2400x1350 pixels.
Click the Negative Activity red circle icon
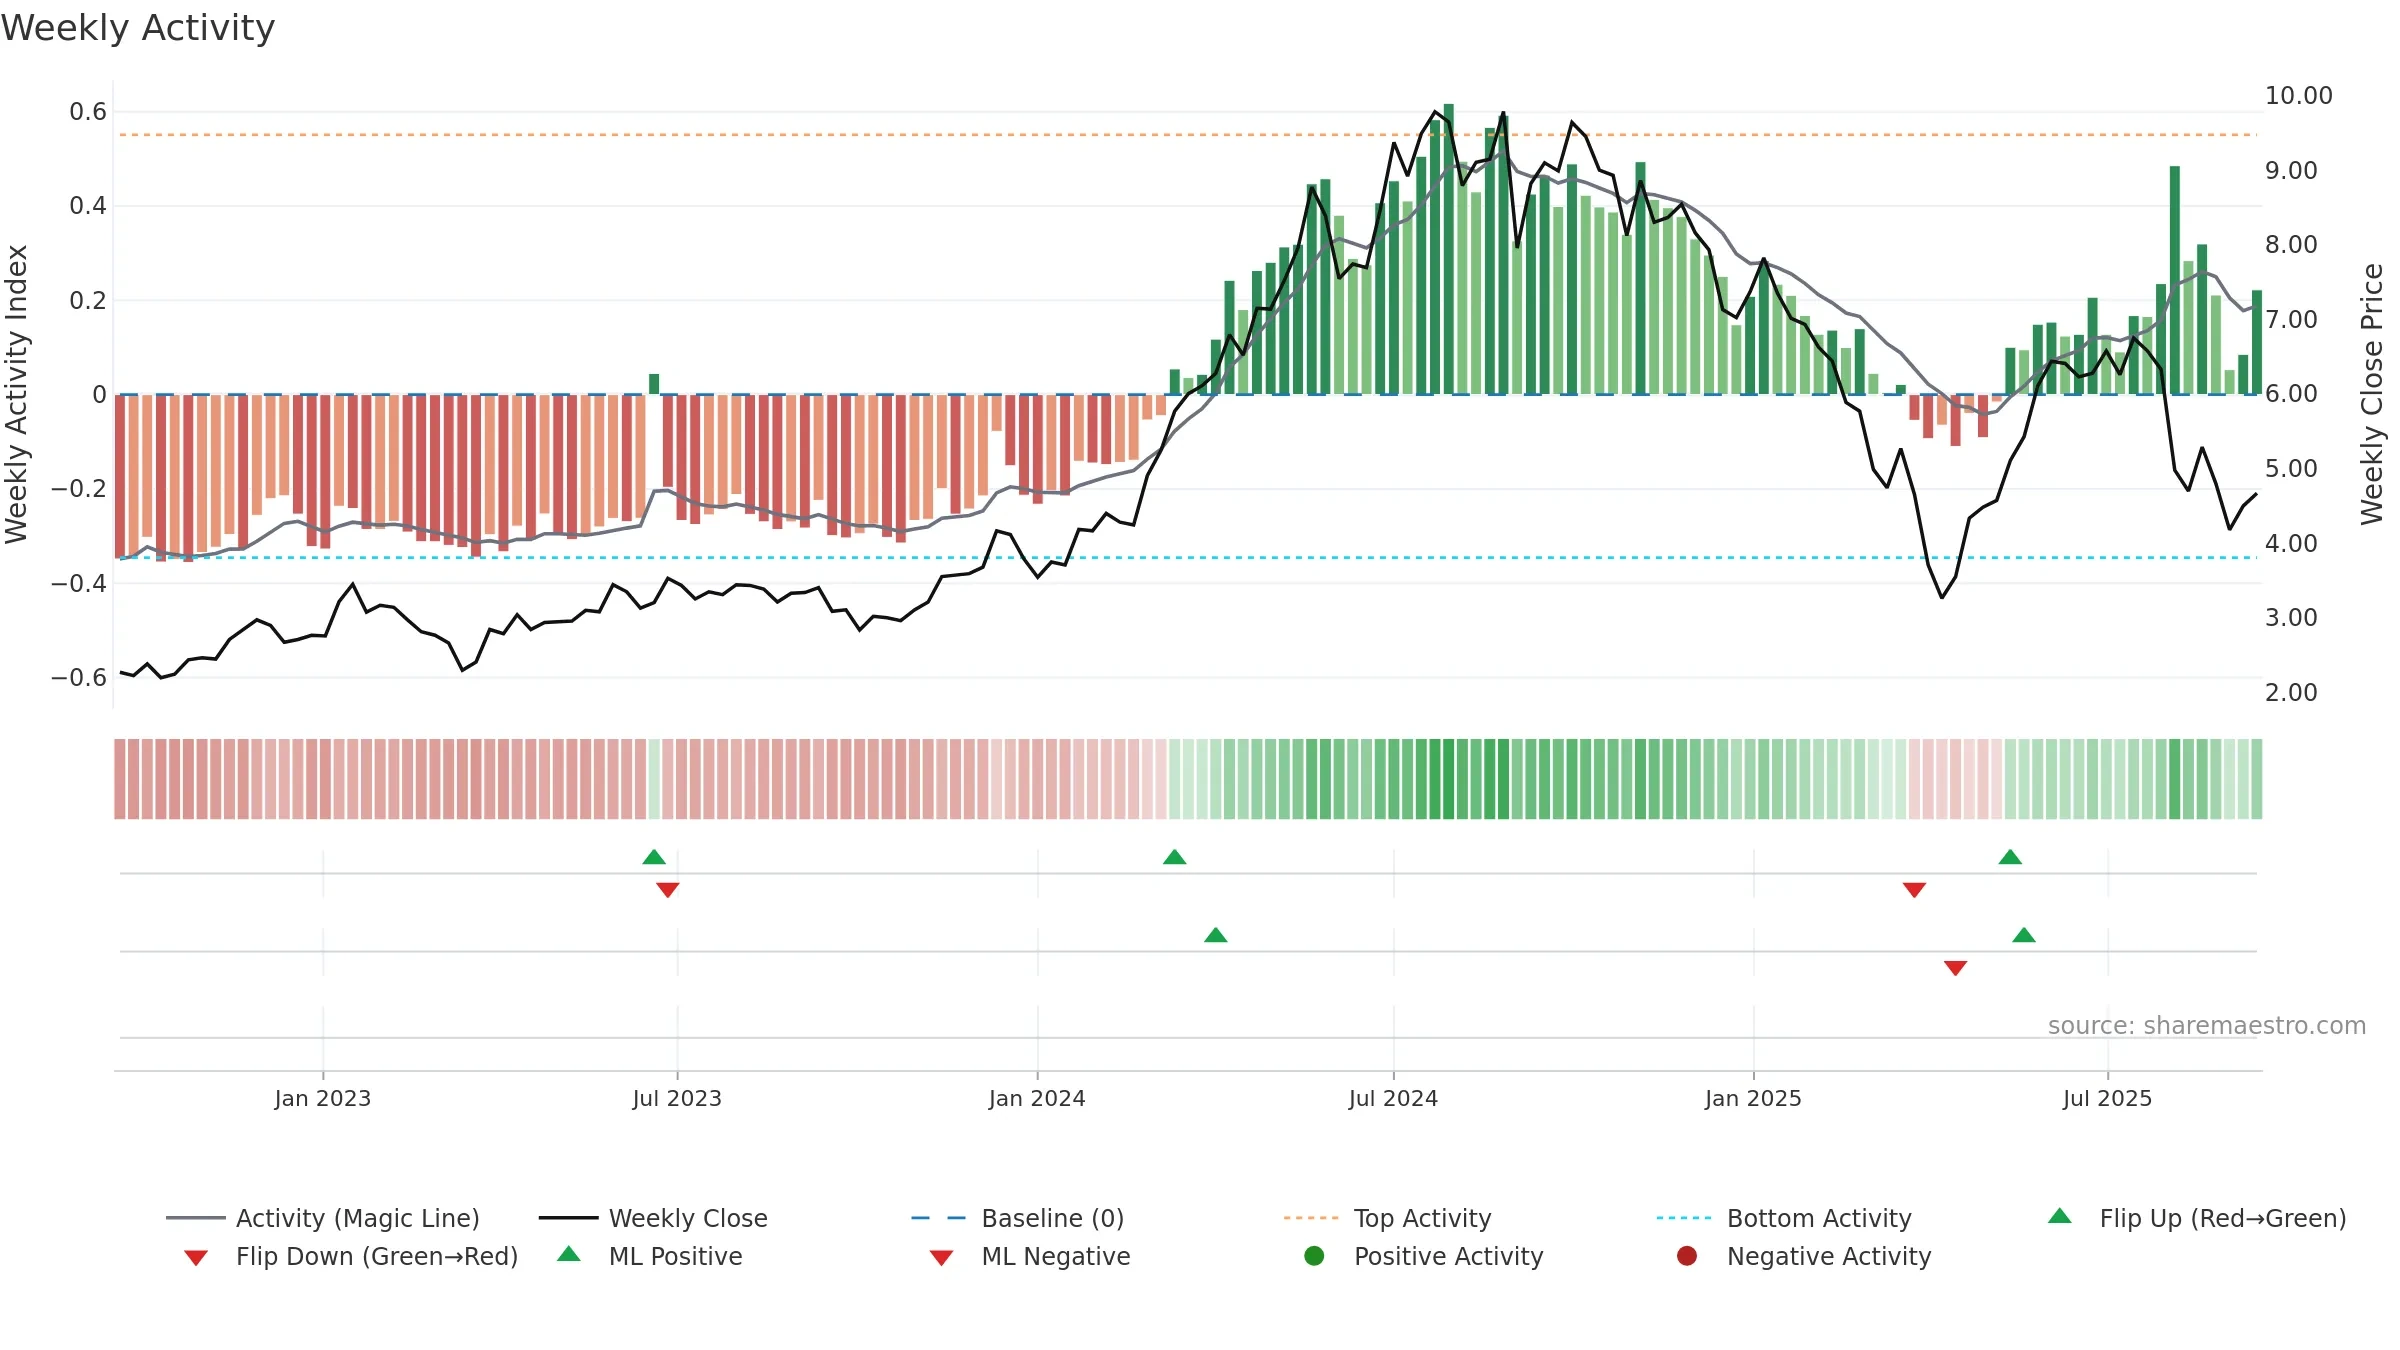[x=1687, y=1256]
